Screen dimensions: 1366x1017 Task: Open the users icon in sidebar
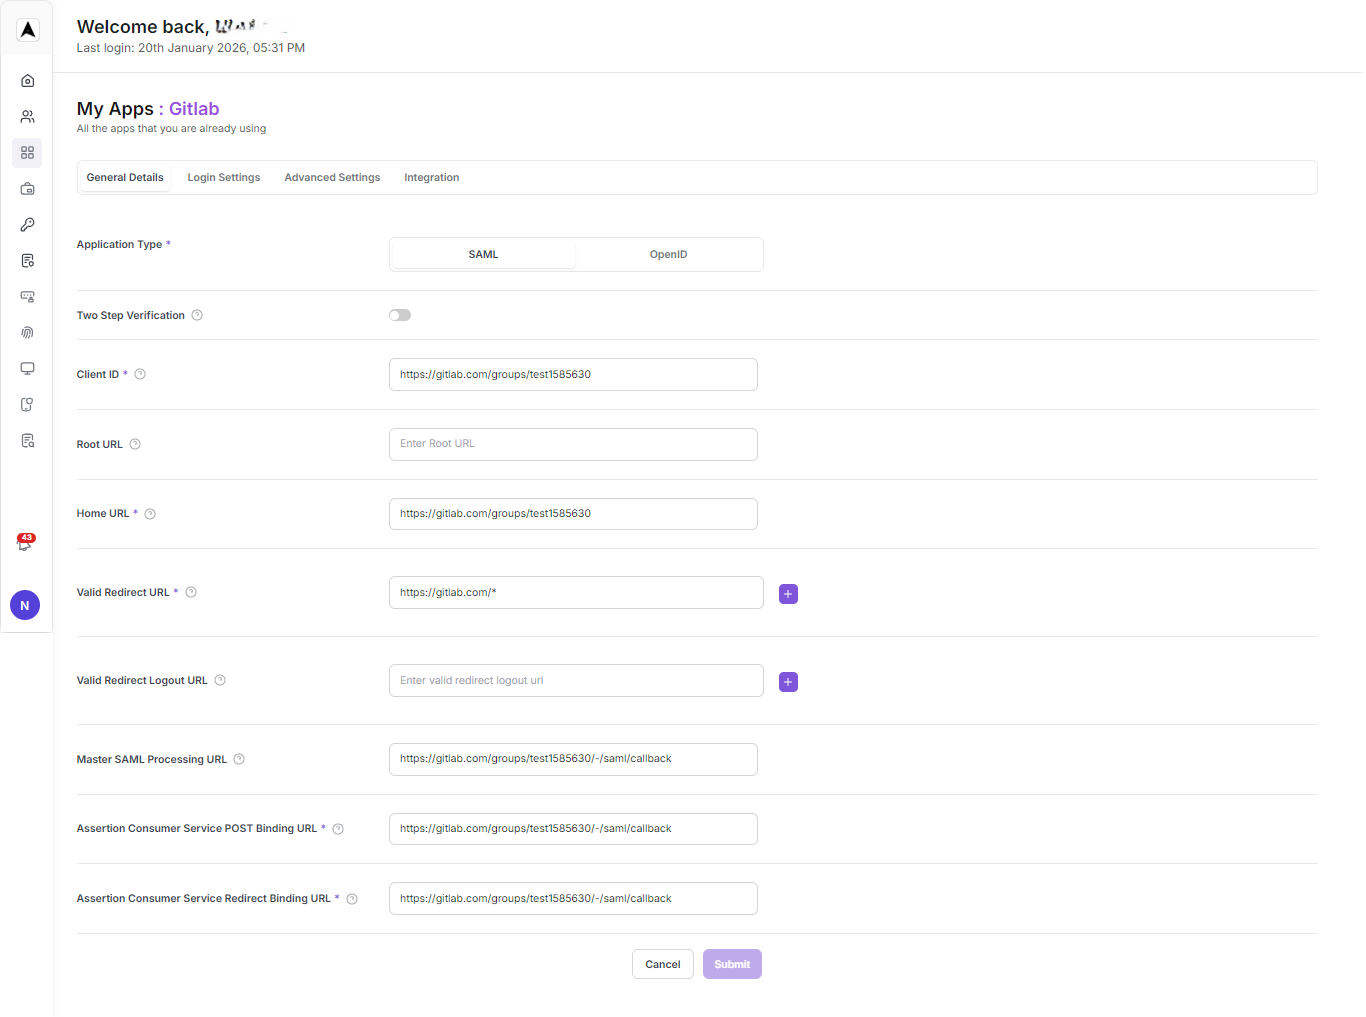click(28, 117)
